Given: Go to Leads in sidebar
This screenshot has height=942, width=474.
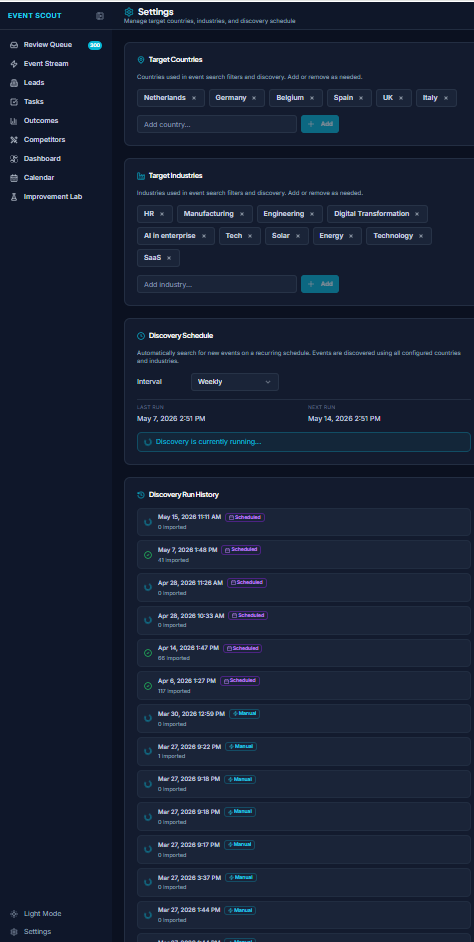Looking at the screenshot, I should pyautogui.click(x=34, y=83).
